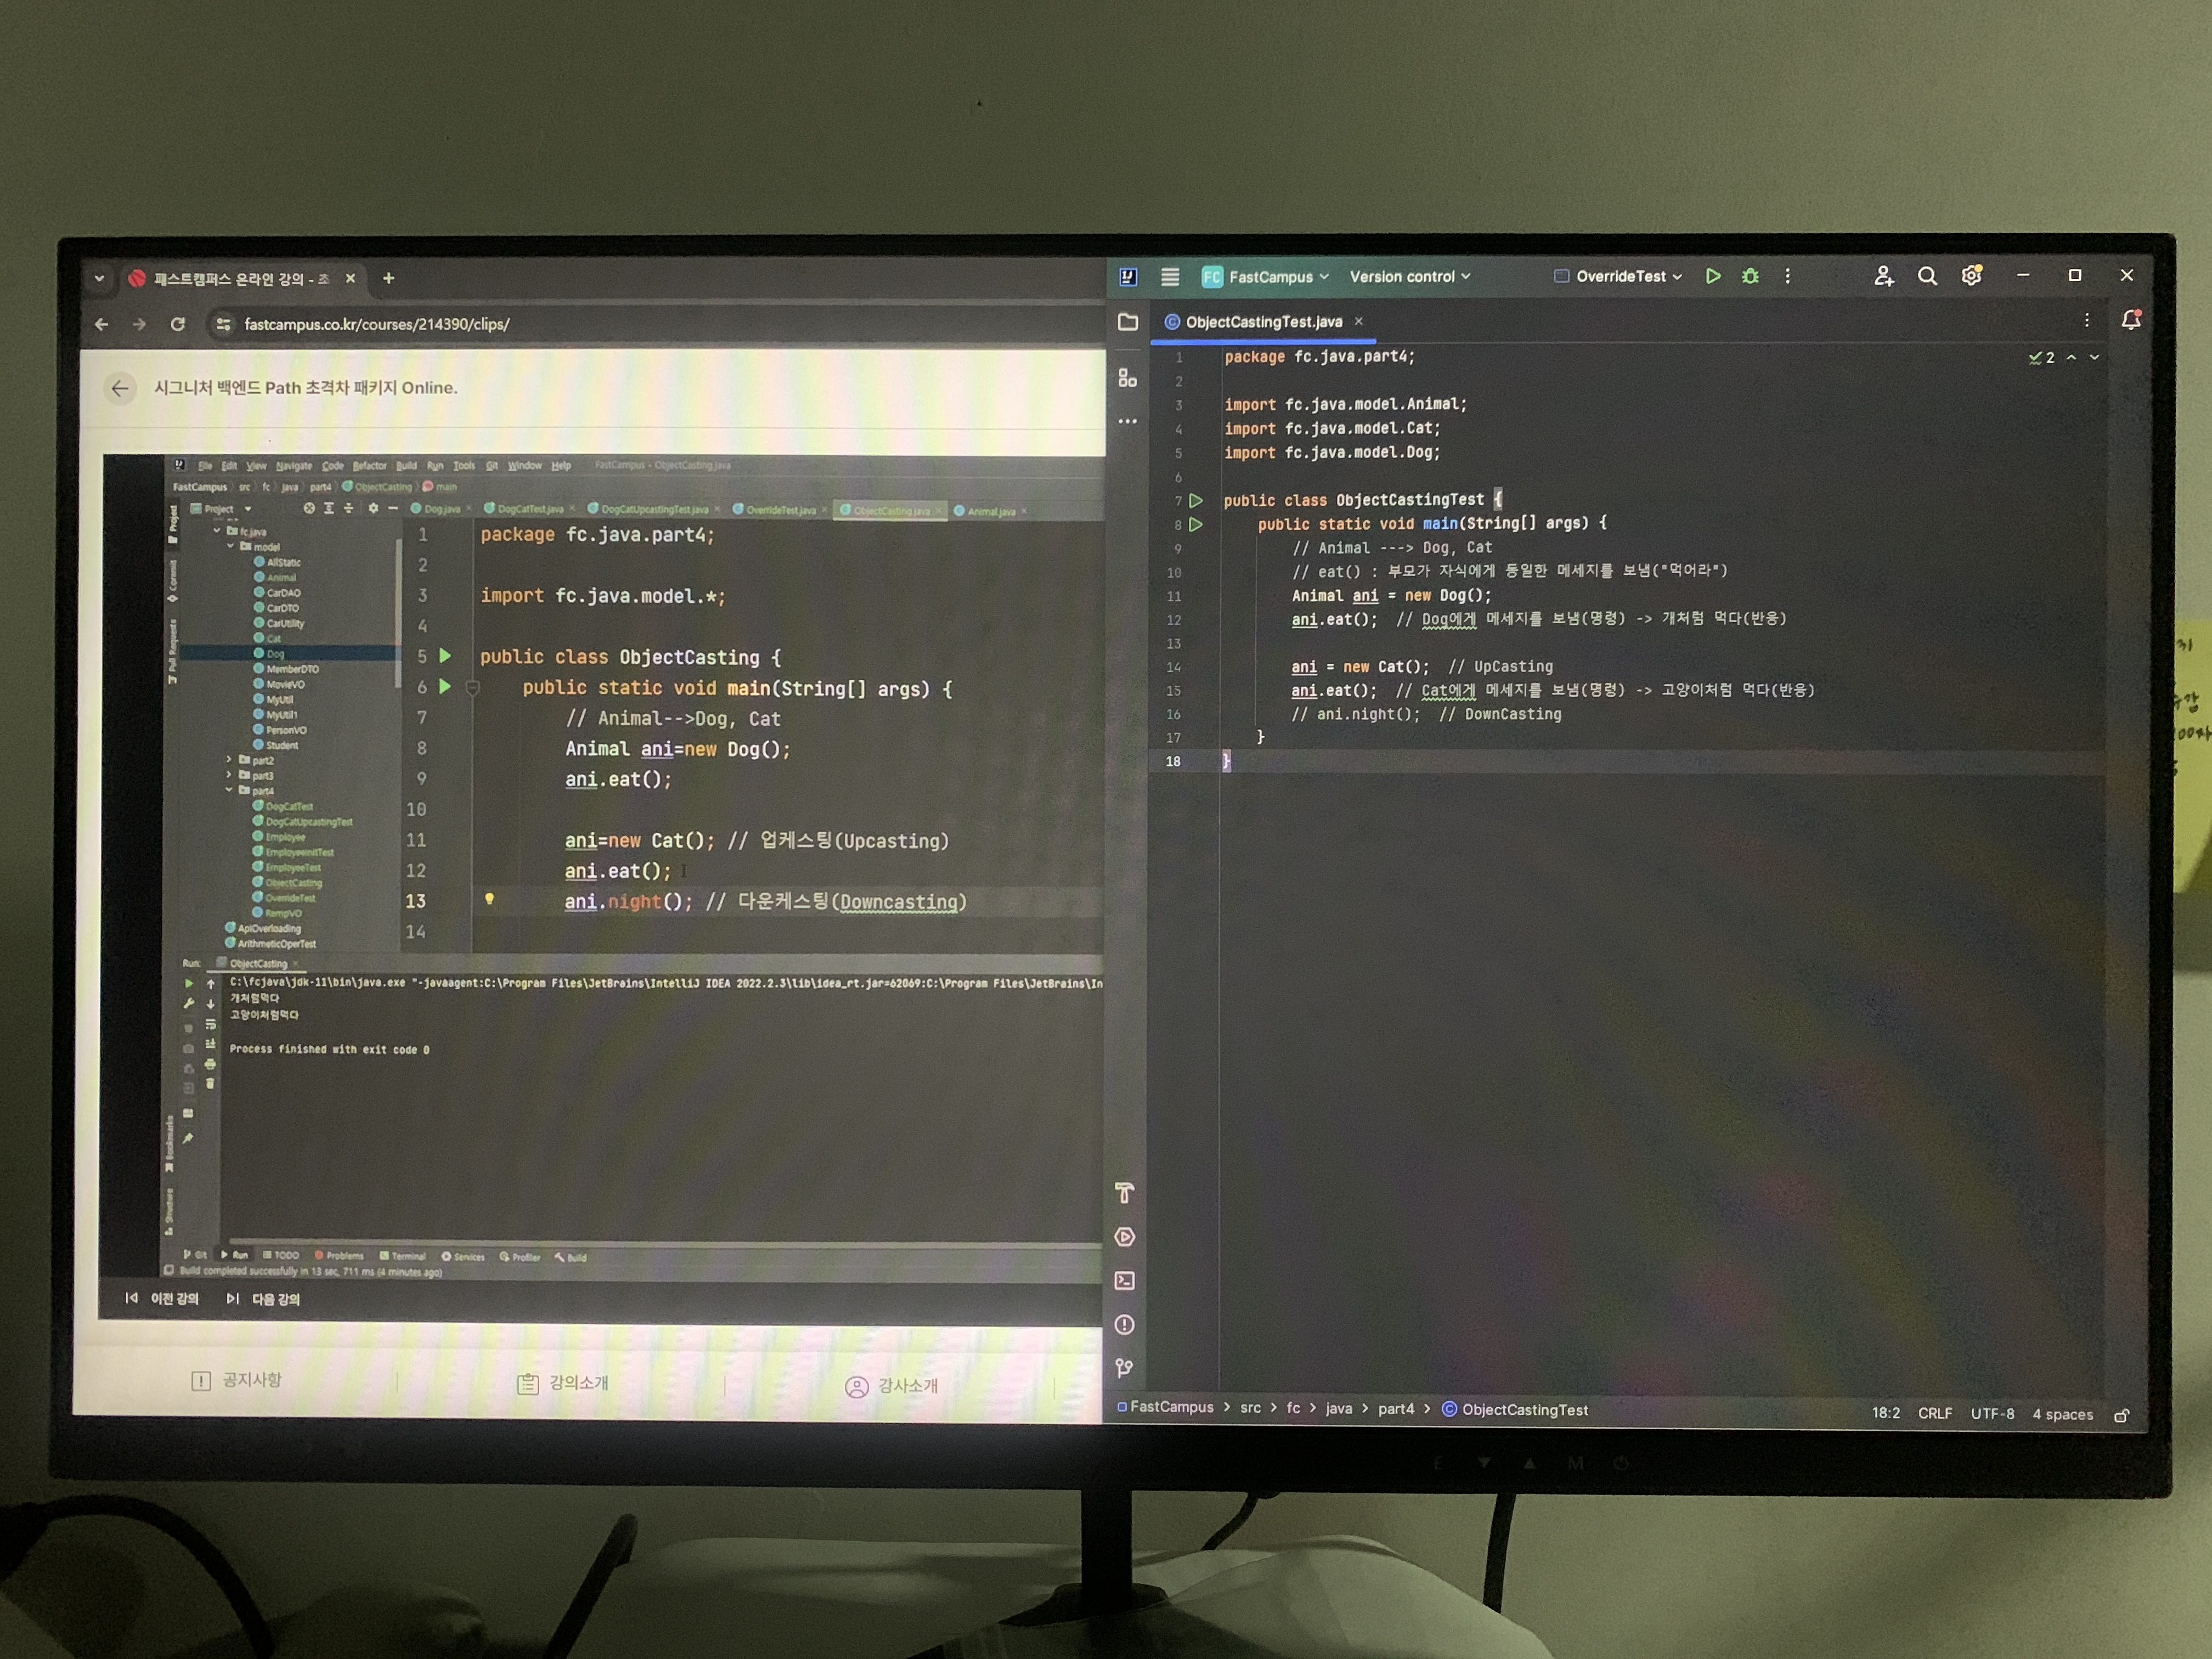The image size is (2212, 1659).
Task: Open the notifications bell
Action: point(2130,320)
